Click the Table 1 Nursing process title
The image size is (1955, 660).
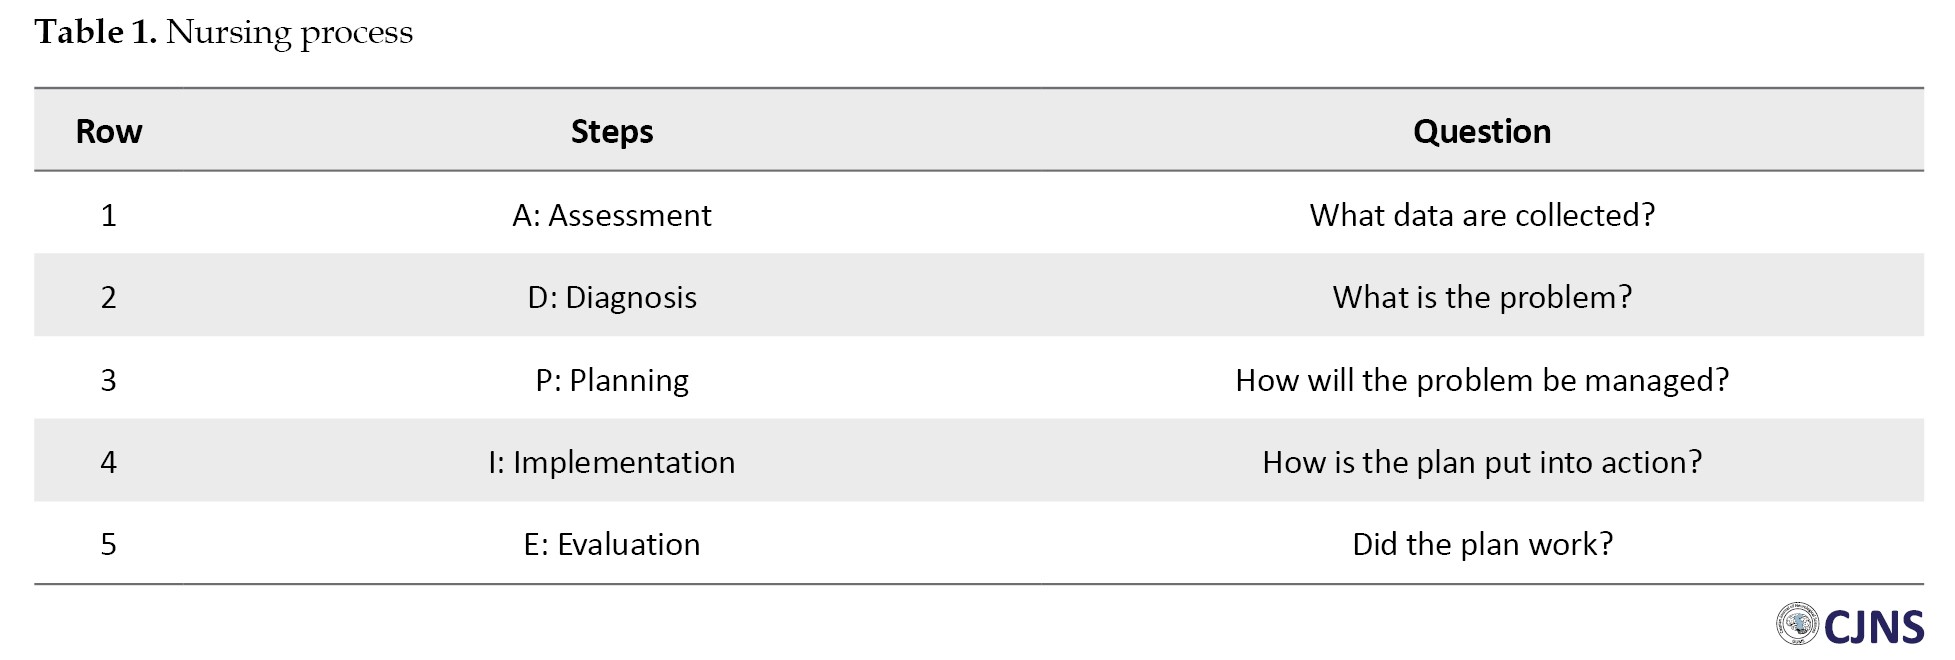224,32
